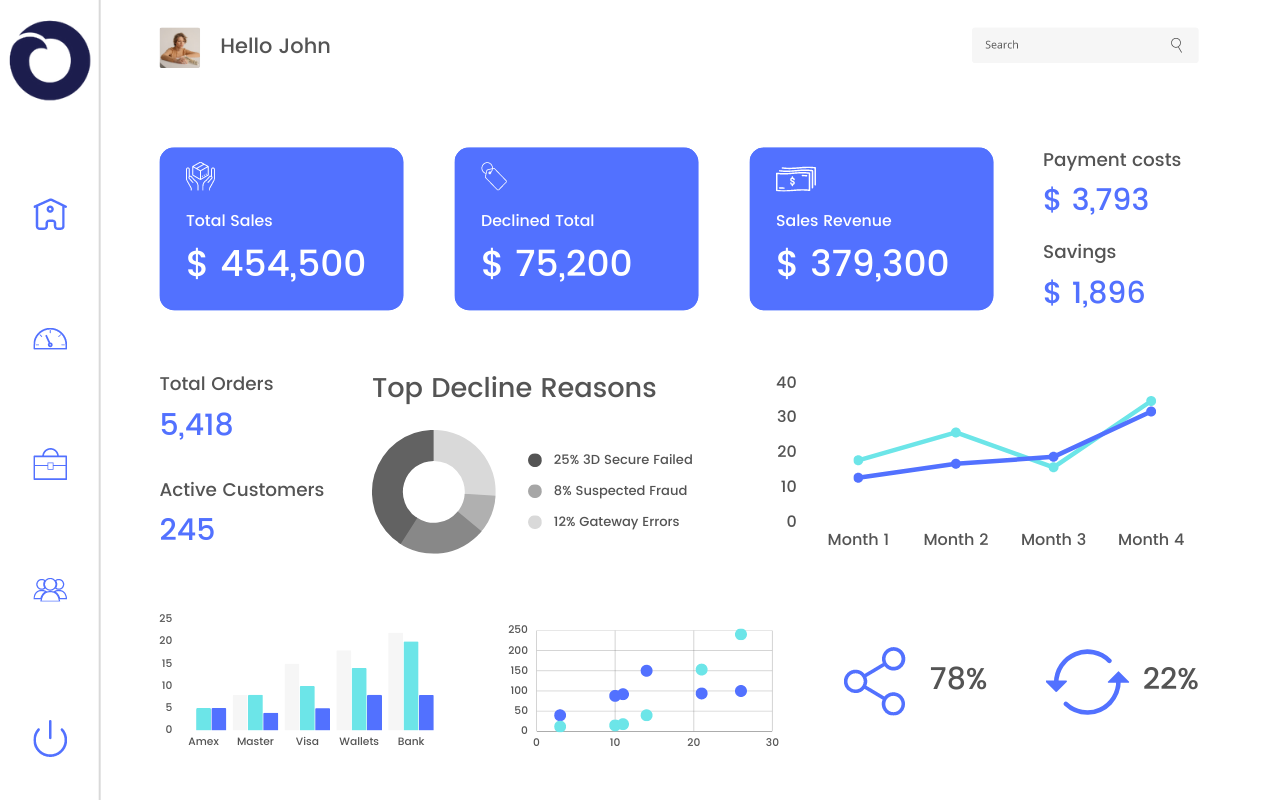This screenshot has height=800, width=1280.
Task: Click the Total Orders value 5,418
Action: [196, 425]
